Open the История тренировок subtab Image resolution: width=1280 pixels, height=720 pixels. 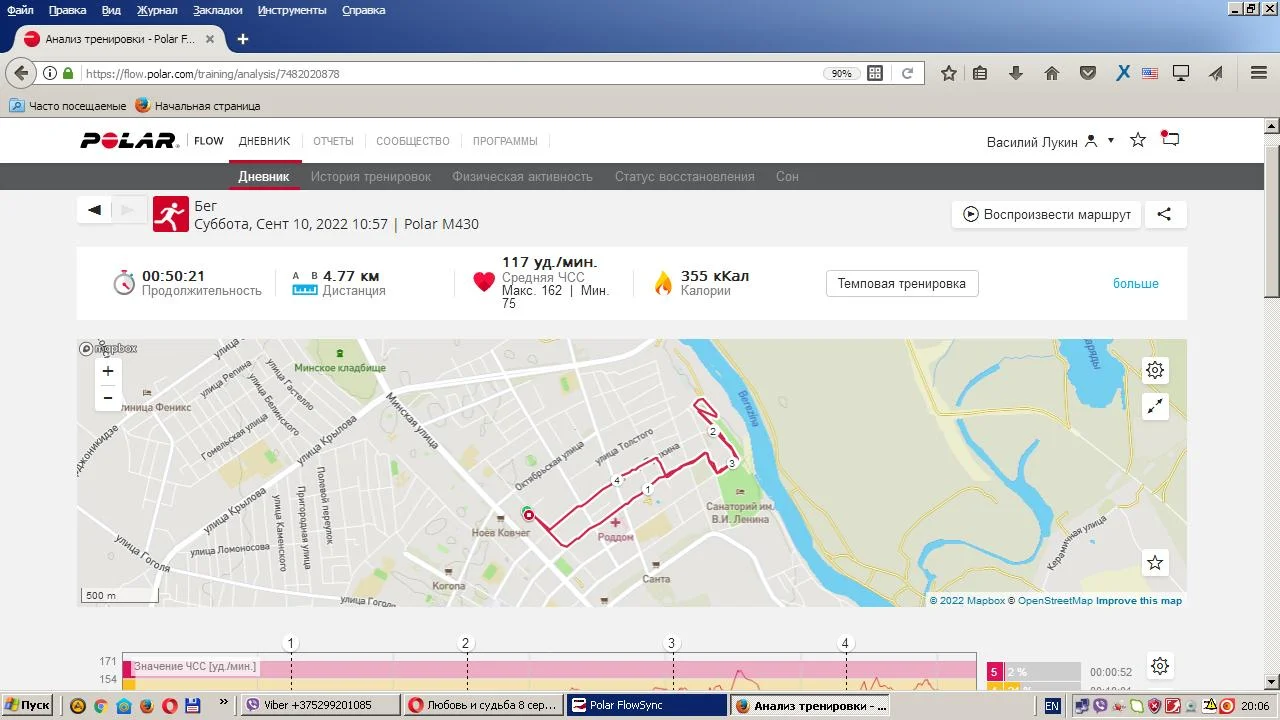click(371, 176)
